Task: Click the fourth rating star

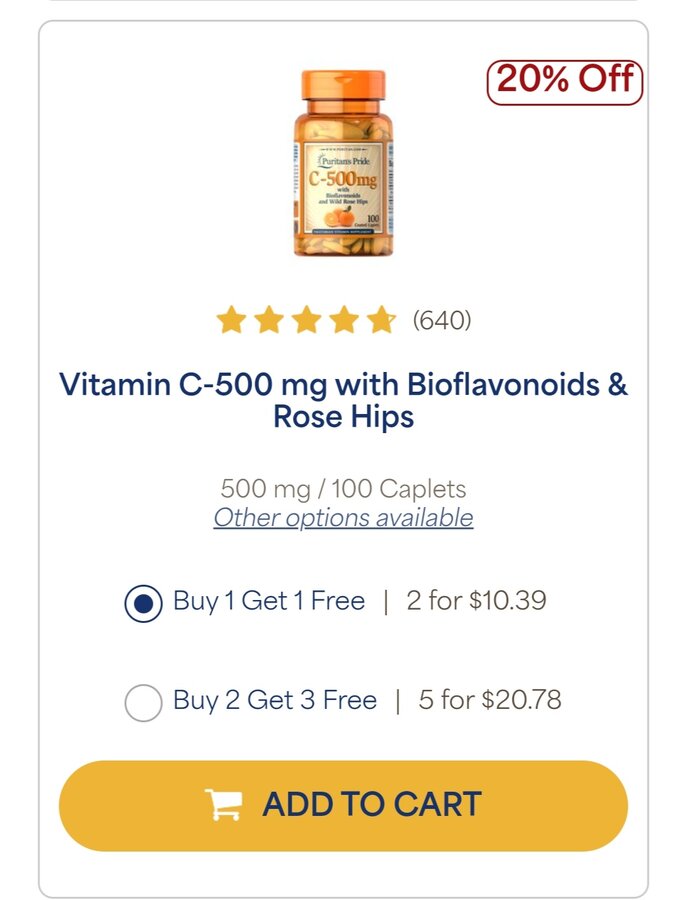Action: tap(342, 320)
